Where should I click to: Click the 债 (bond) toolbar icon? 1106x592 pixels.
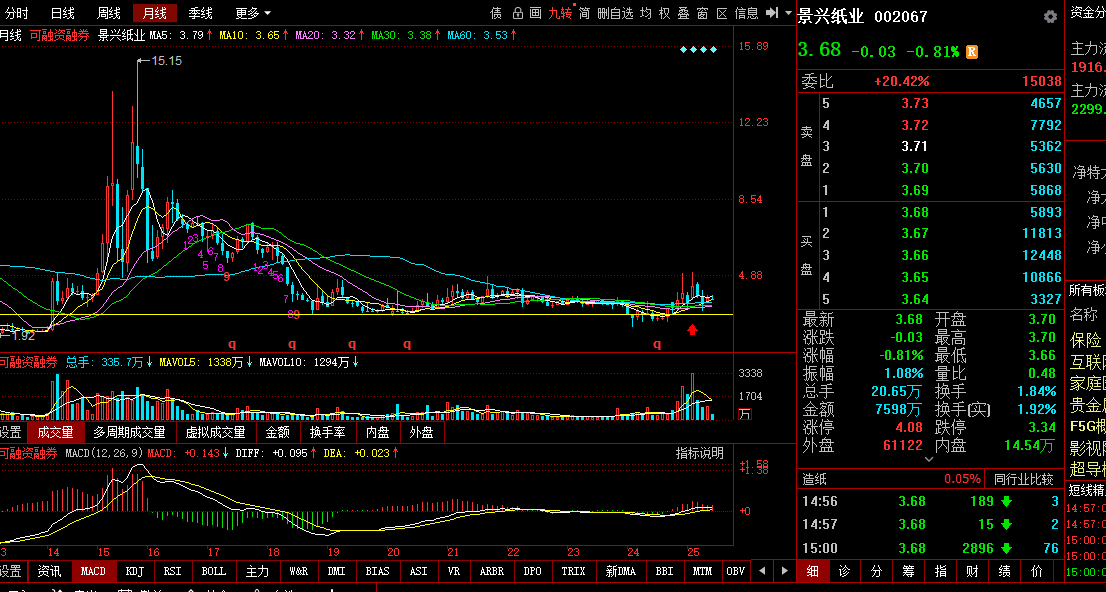pos(497,13)
